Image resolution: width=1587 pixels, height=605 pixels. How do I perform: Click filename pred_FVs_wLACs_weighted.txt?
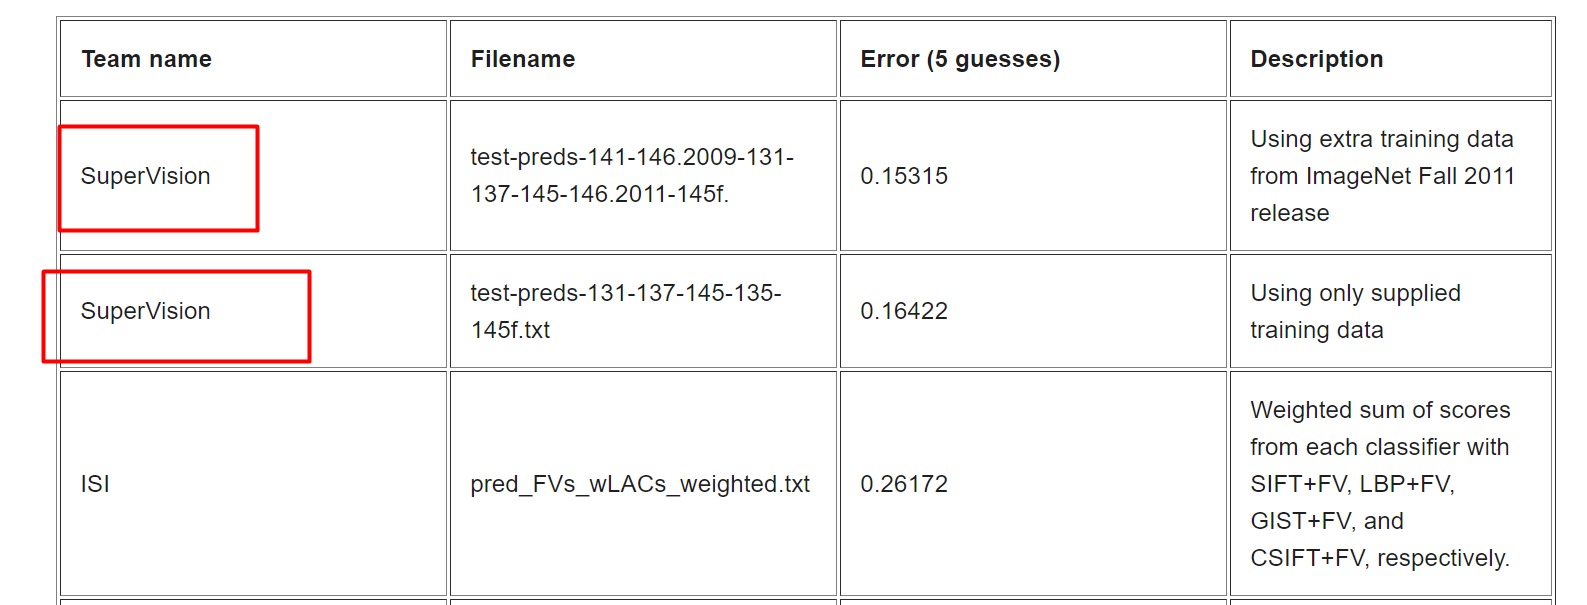pyautogui.click(x=640, y=484)
